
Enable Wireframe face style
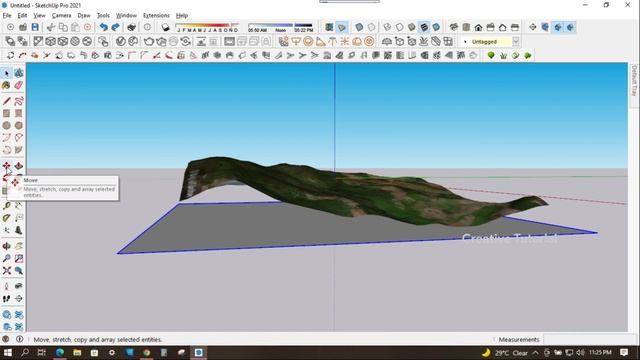[x=387, y=27]
